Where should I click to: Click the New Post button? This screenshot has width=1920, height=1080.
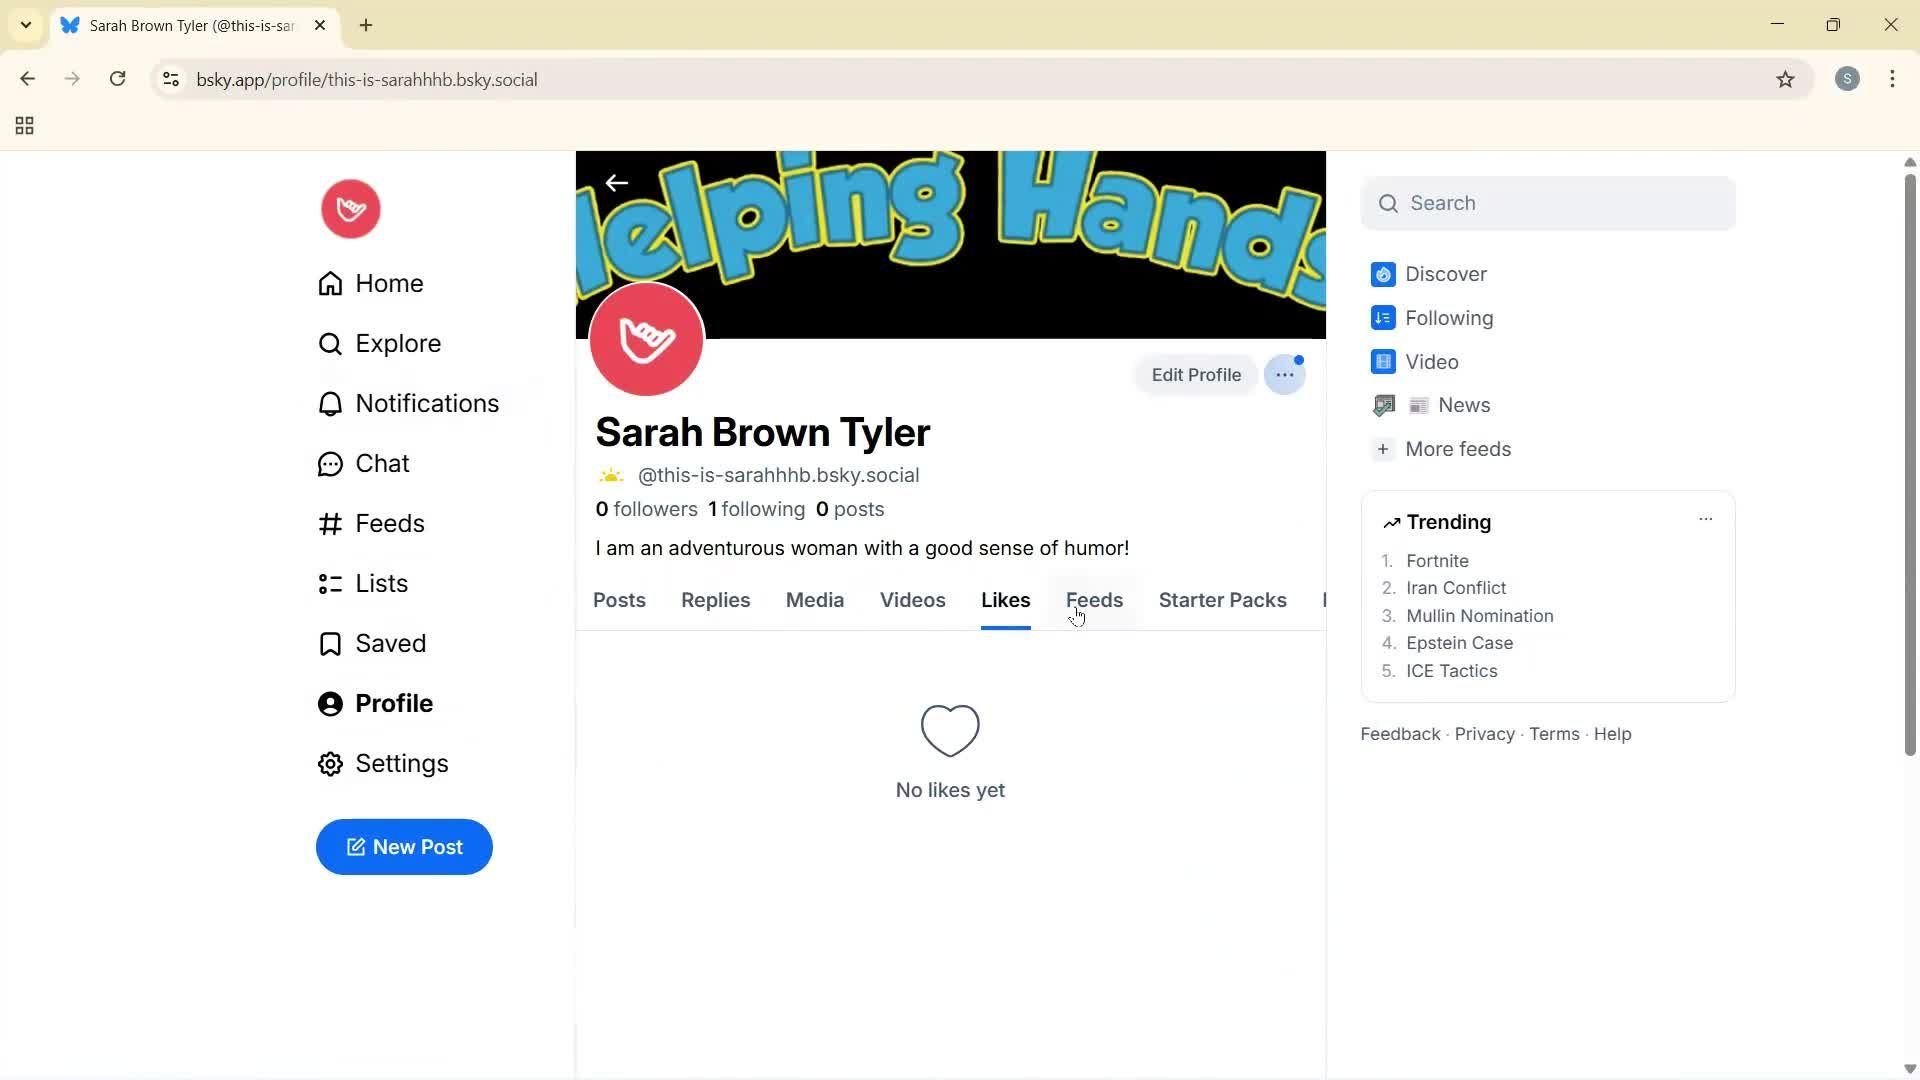tap(404, 847)
